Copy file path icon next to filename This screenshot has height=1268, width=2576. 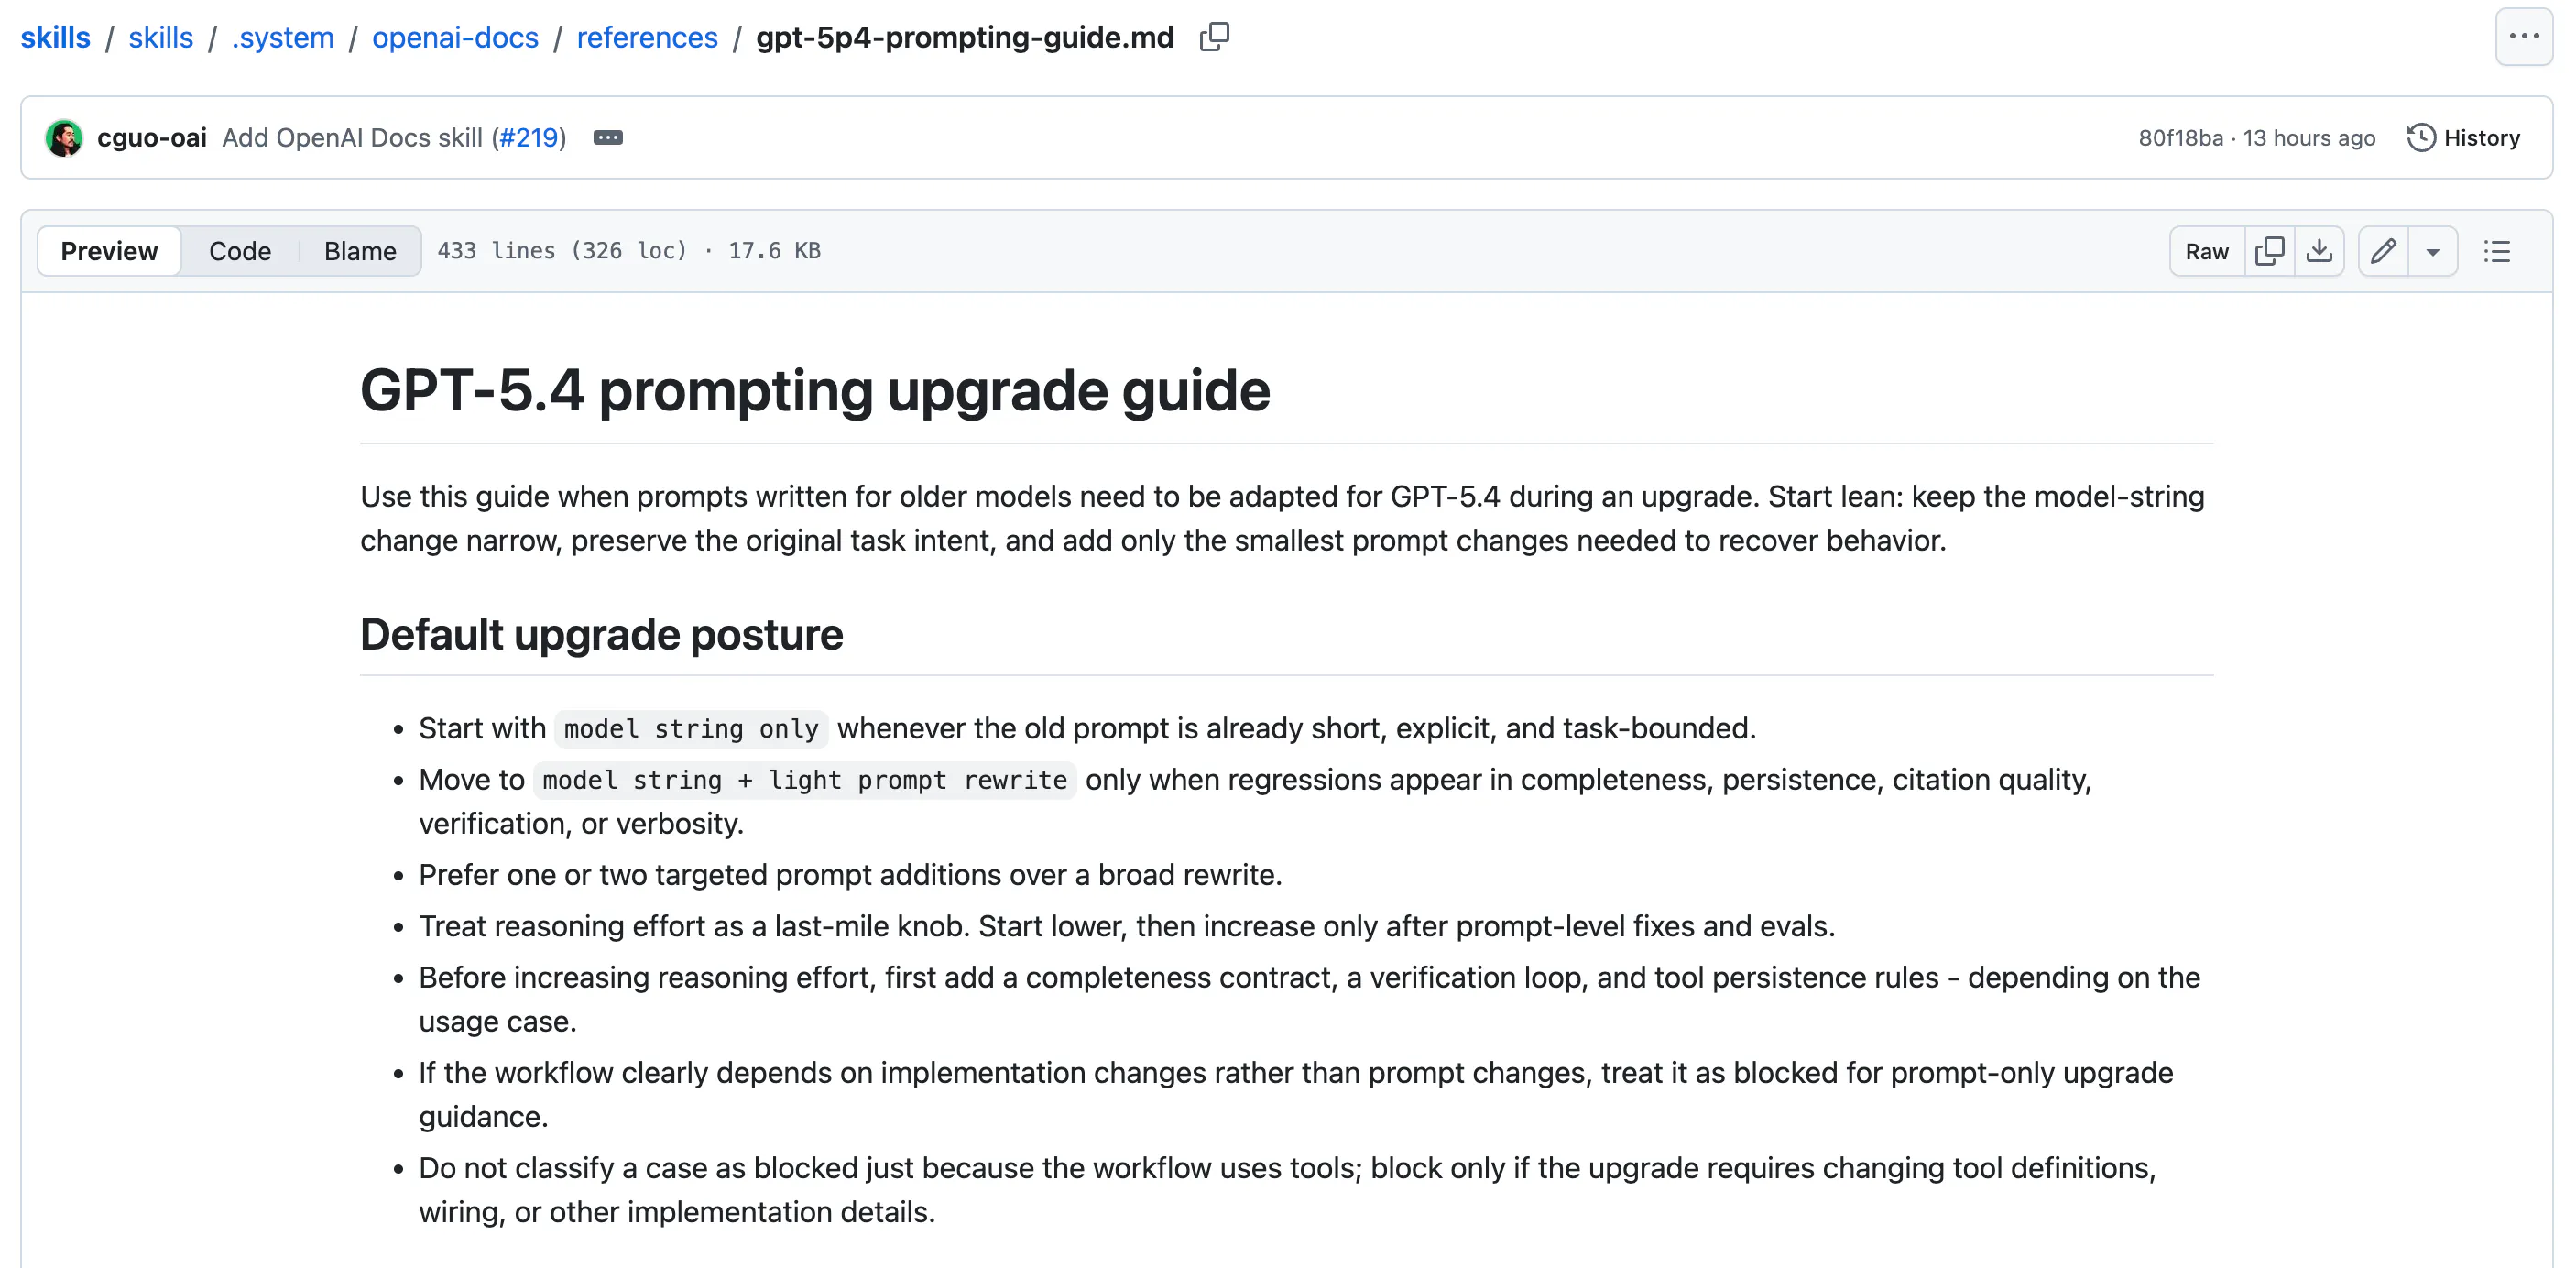tap(1214, 37)
